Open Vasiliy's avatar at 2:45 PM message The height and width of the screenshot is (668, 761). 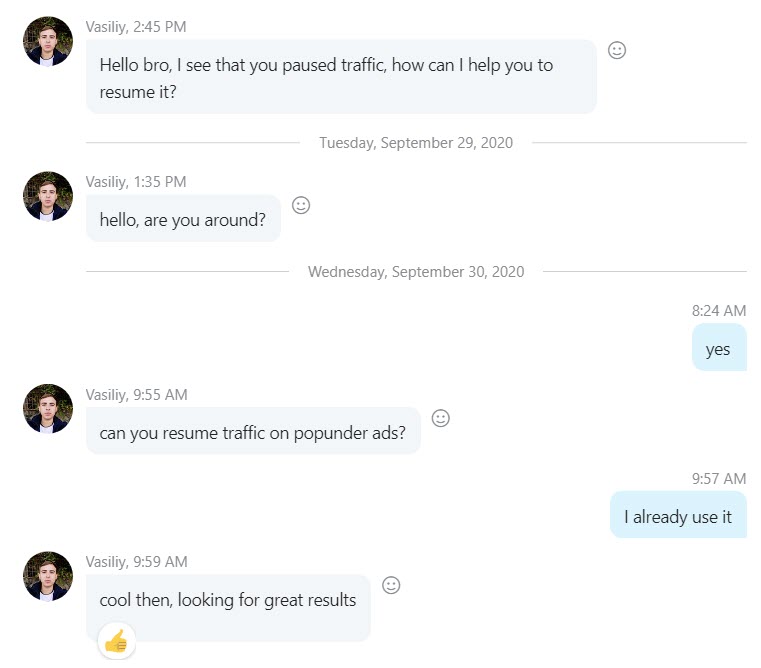(x=48, y=41)
